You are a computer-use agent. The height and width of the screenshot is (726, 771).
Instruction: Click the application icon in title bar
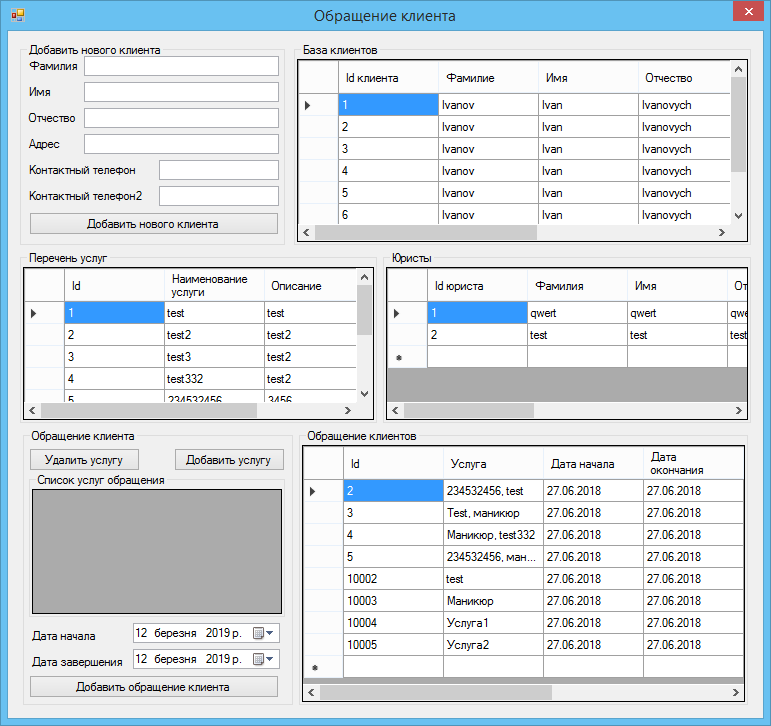[18, 15]
